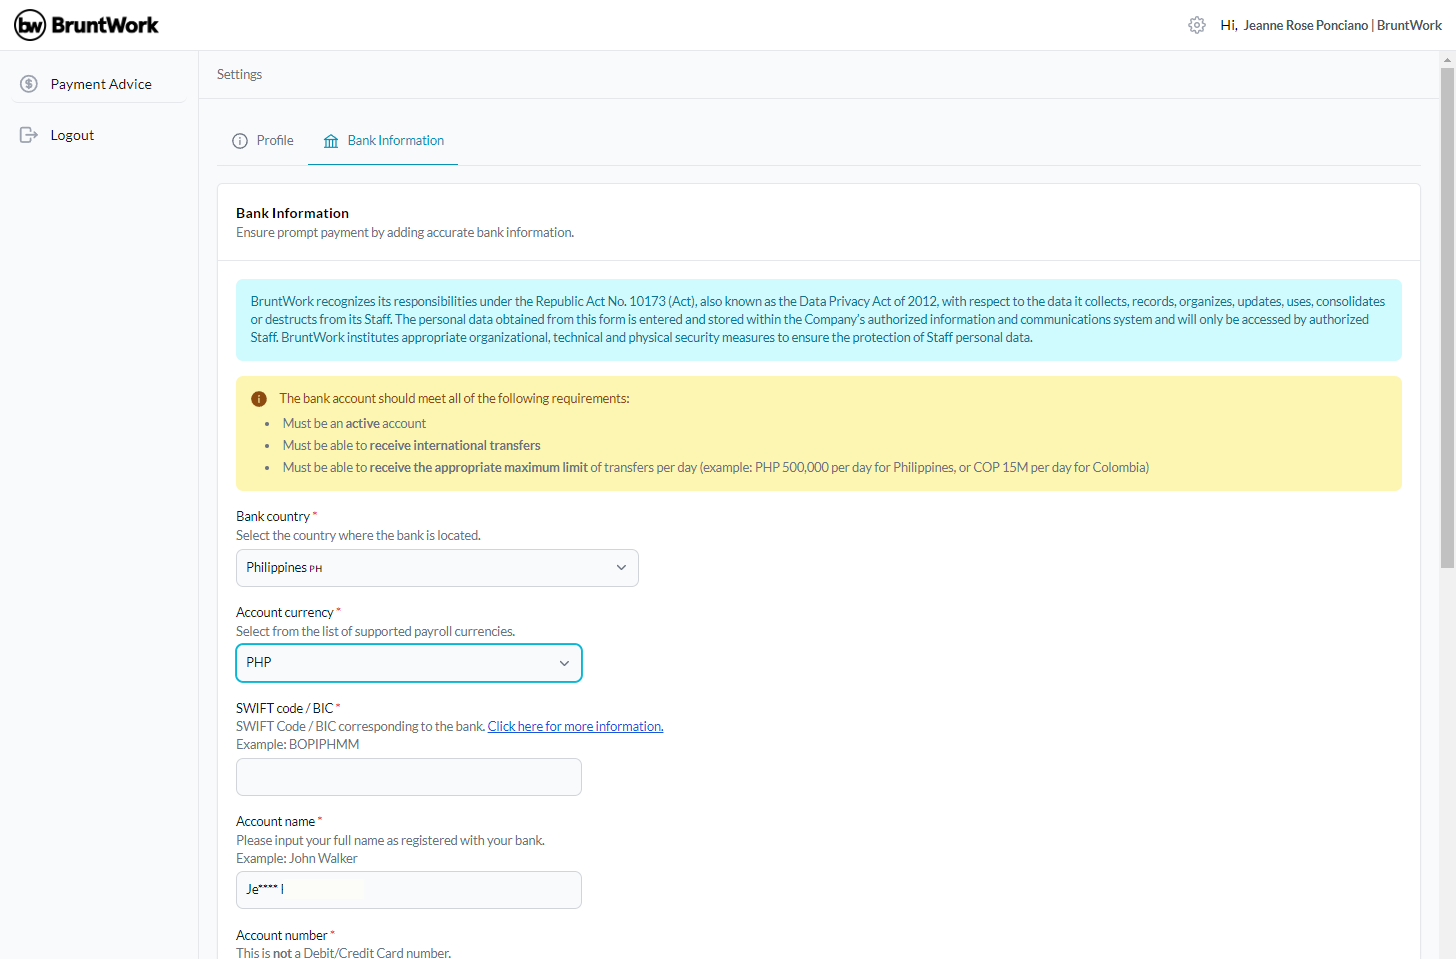Screen dimensions: 1456x959
Task: Open the Bank country dropdown
Action: (437, 568)
